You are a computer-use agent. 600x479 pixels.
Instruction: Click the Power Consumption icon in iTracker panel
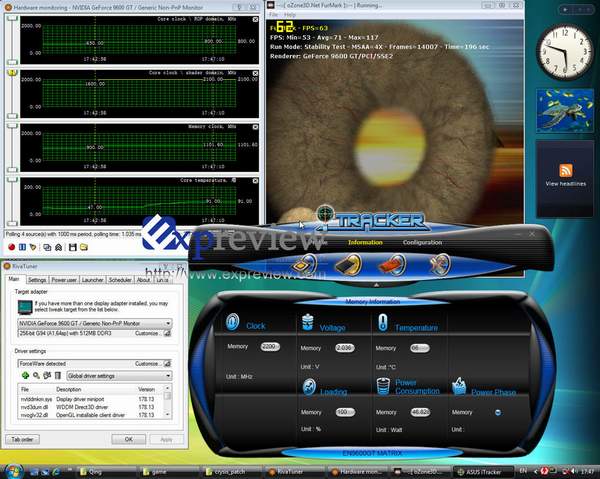click(383, 386)
